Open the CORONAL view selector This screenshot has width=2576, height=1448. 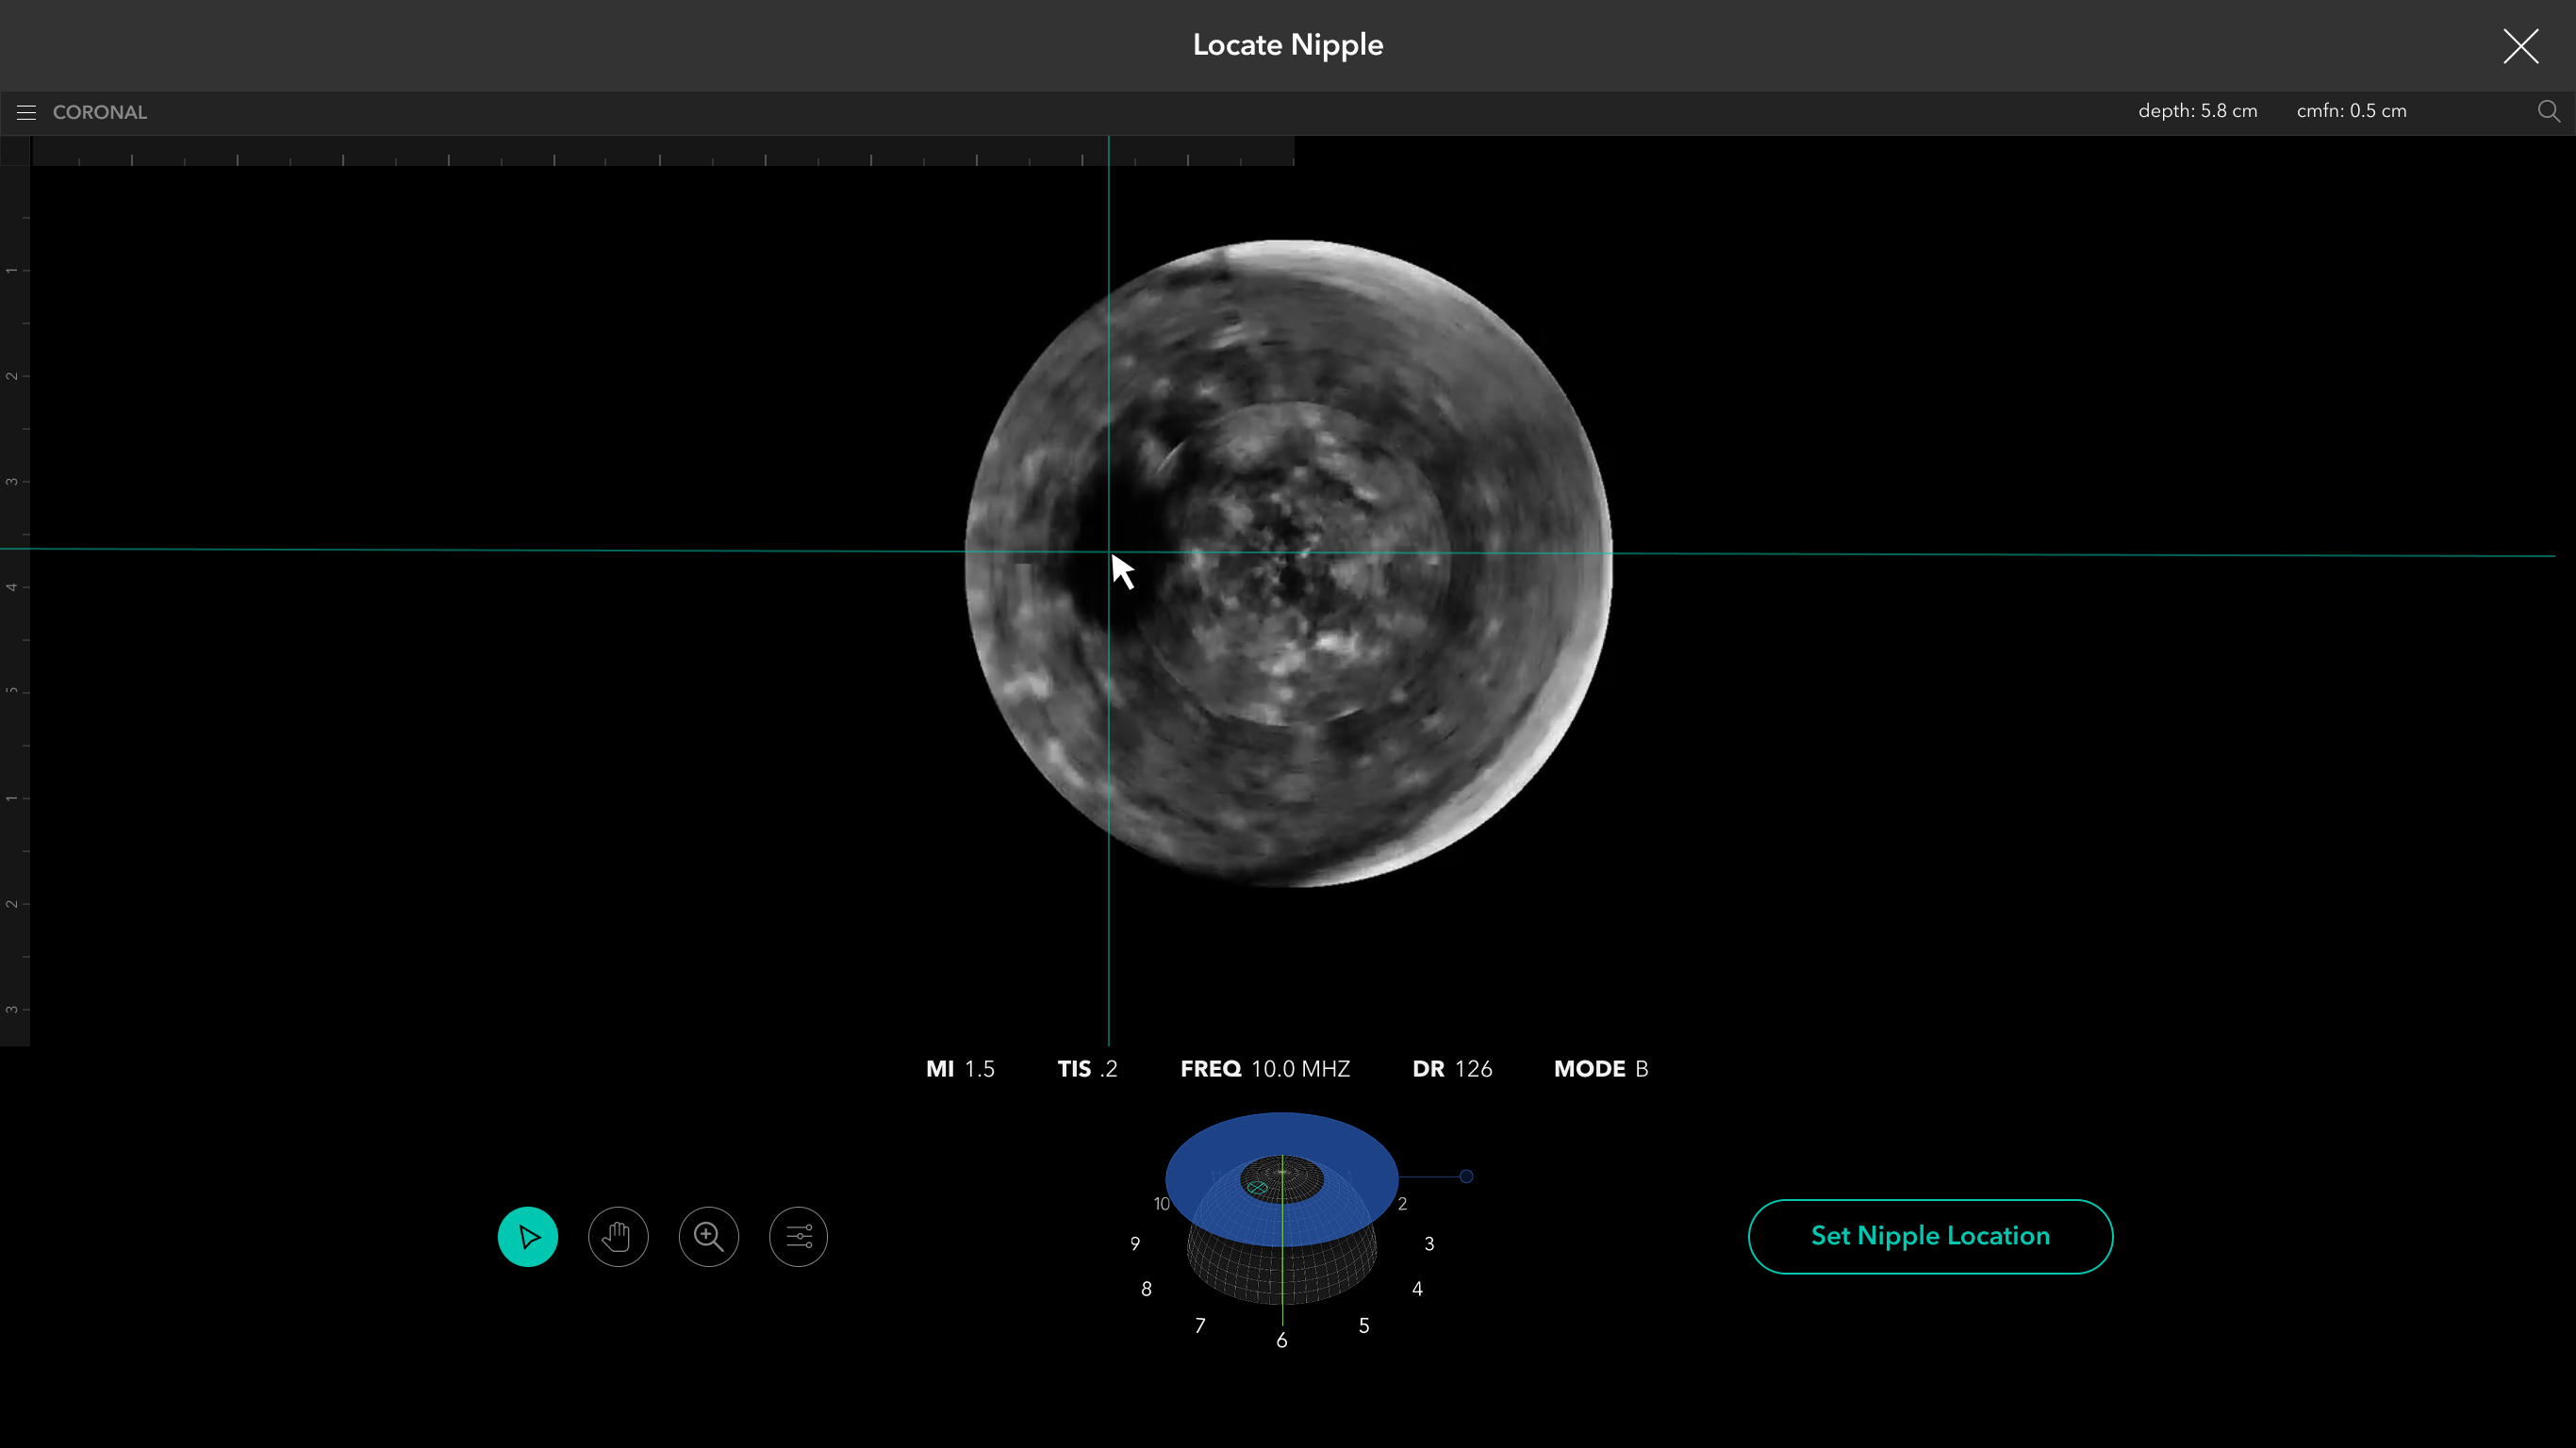click(100, 112)
